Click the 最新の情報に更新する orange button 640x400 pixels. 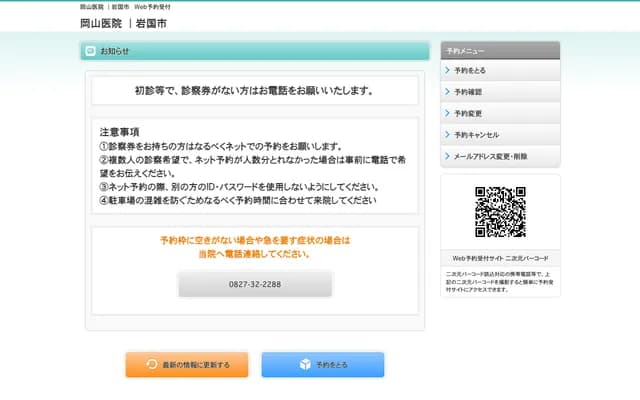pyautogui.click(x=187, y=364)
